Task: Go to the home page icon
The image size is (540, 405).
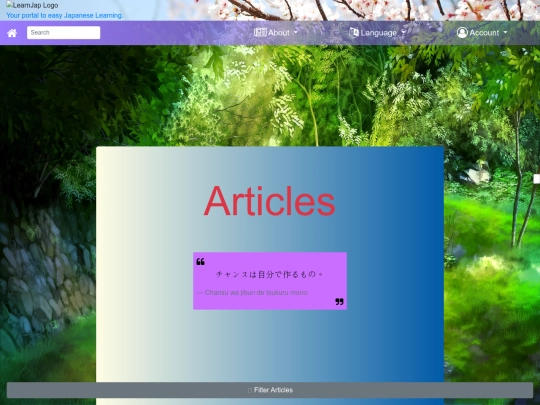Action: coord(12,33)
